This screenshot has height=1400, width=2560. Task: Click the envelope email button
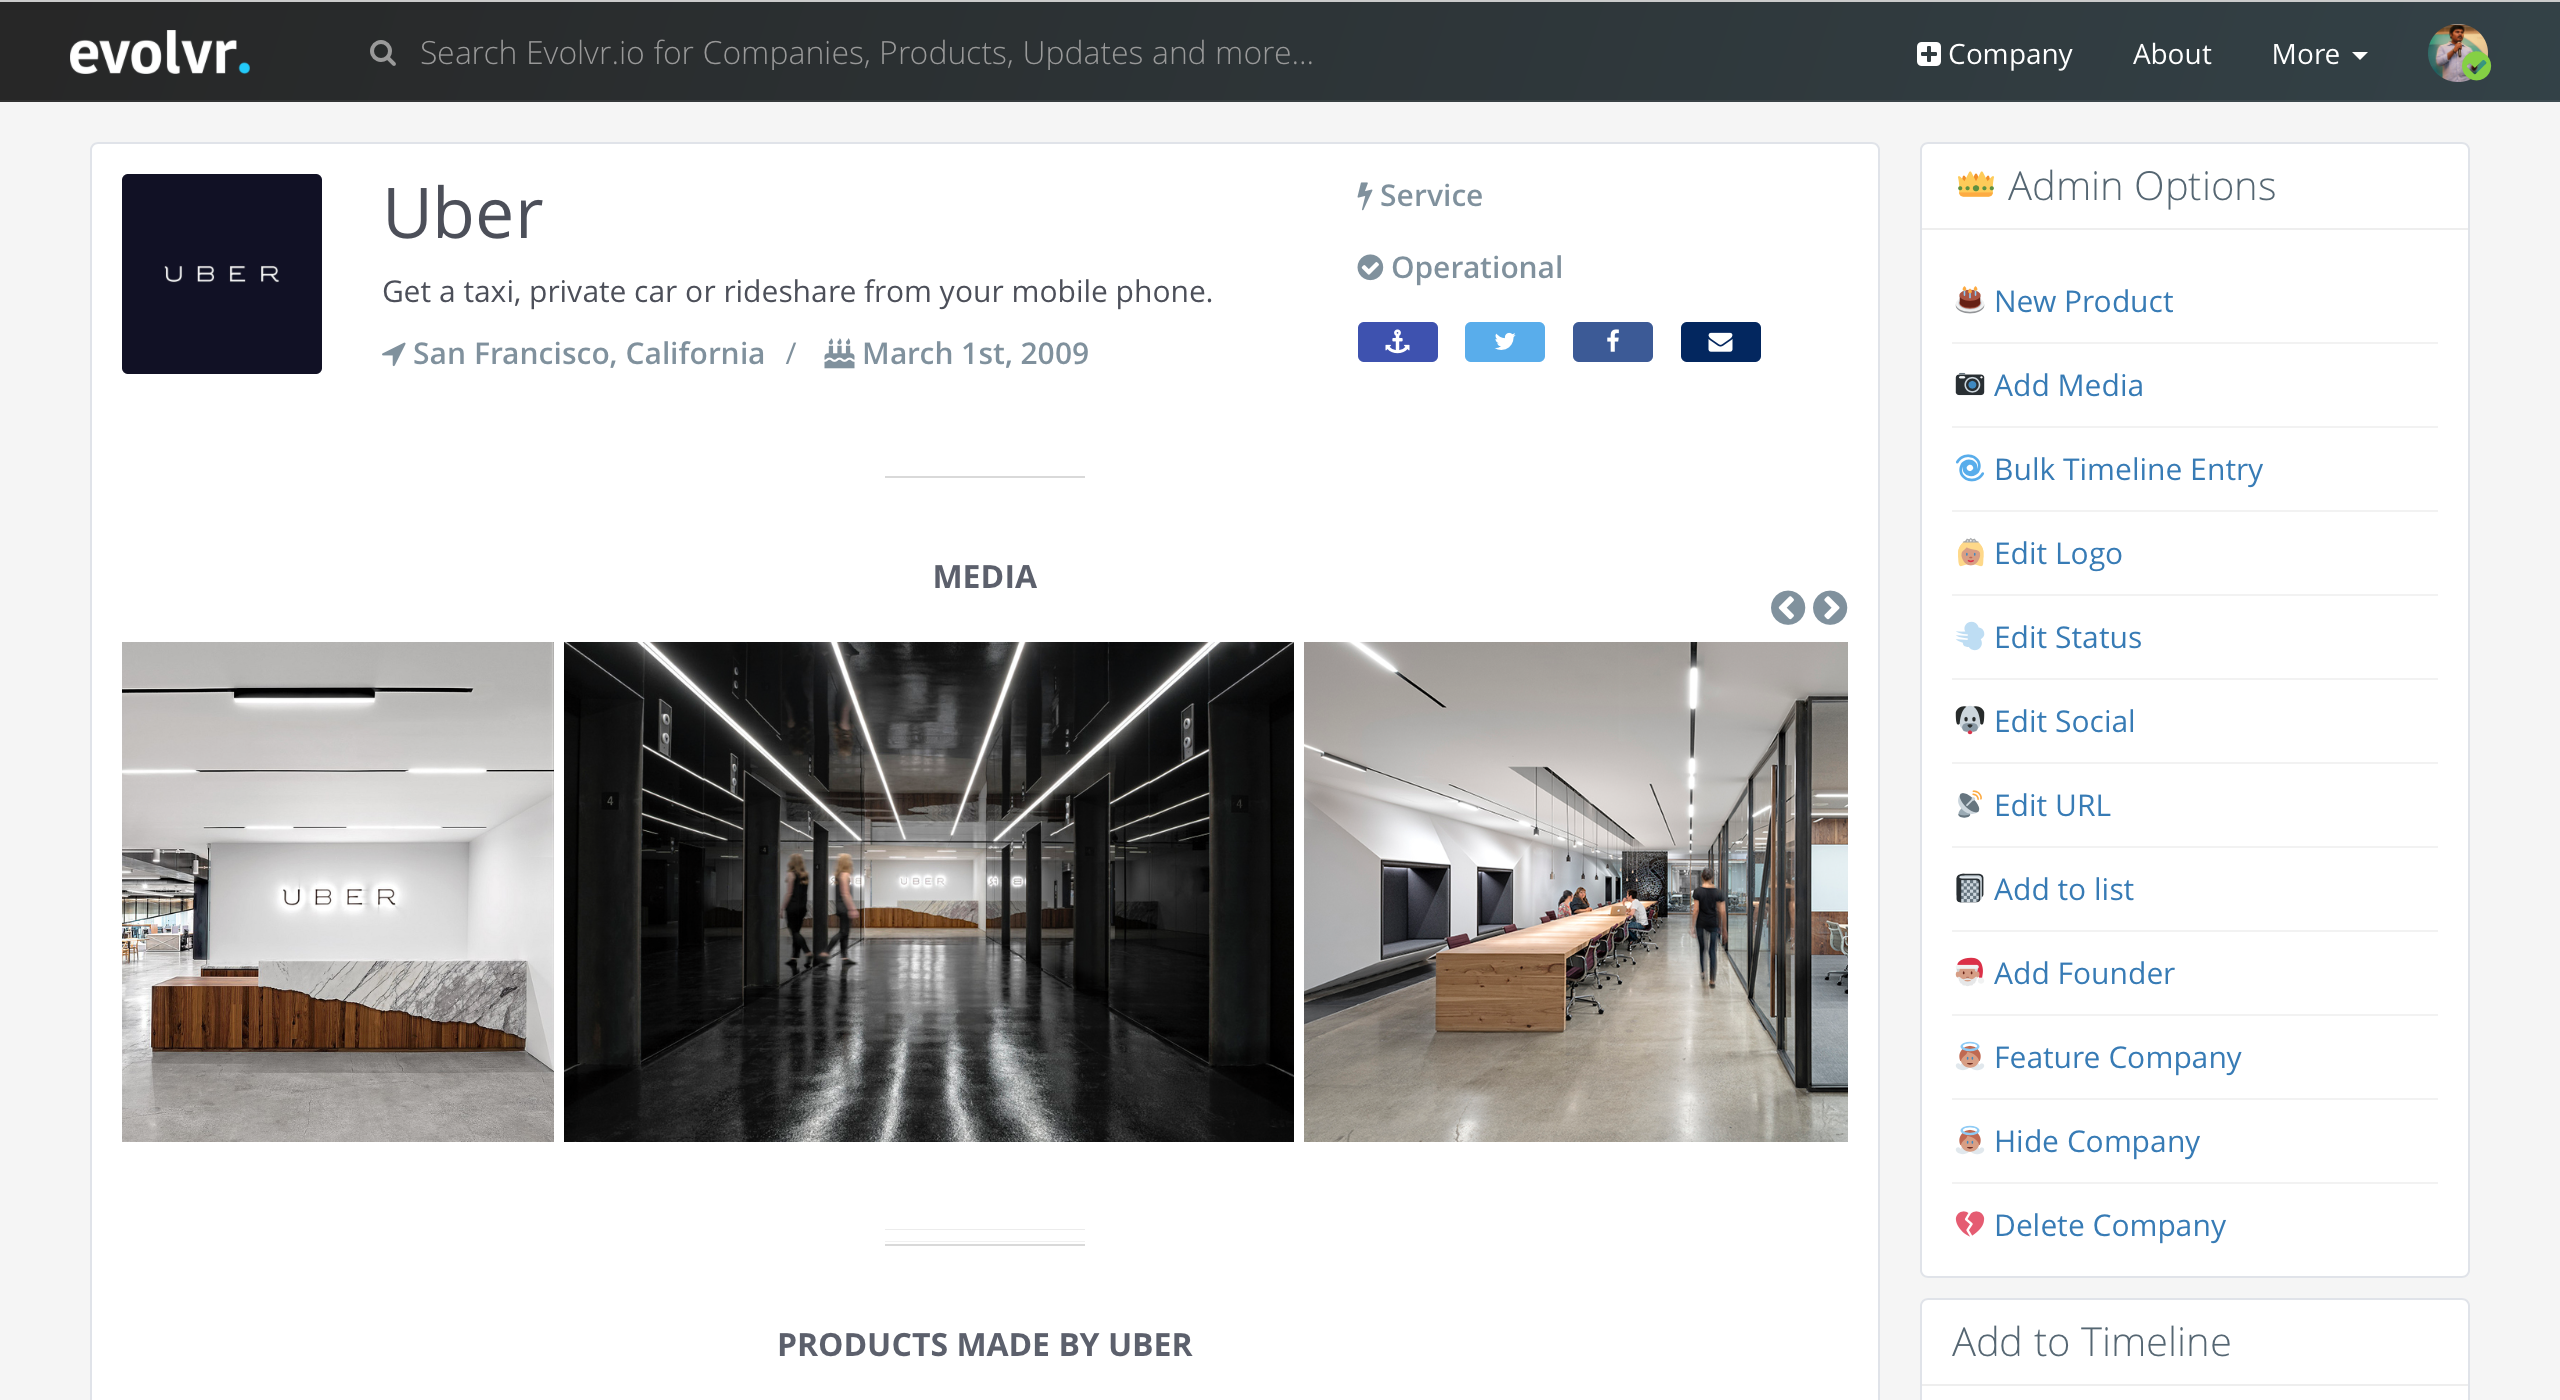tap(1720, 342)
